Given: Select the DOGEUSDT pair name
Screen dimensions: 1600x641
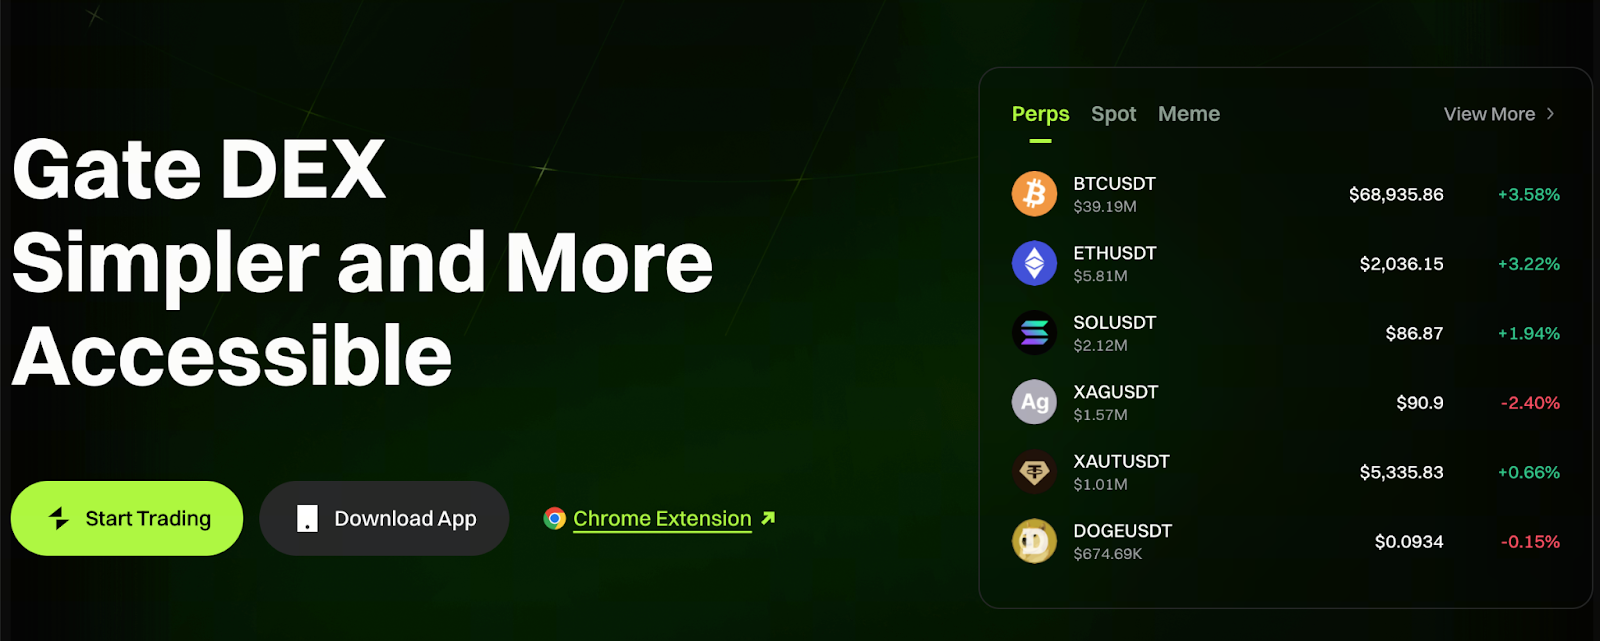Looking at the screenshot, I should (x=1122, y=531).
